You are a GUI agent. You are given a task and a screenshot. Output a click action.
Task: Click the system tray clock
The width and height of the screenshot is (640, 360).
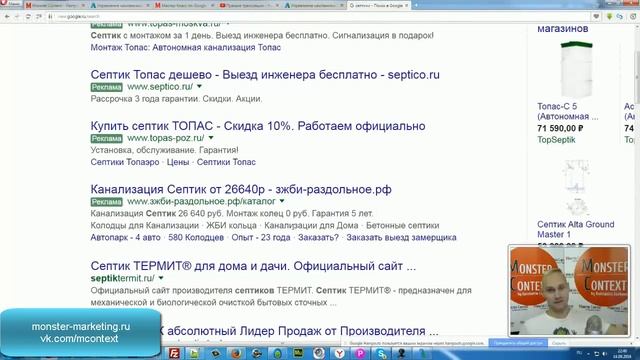[622, 353]
